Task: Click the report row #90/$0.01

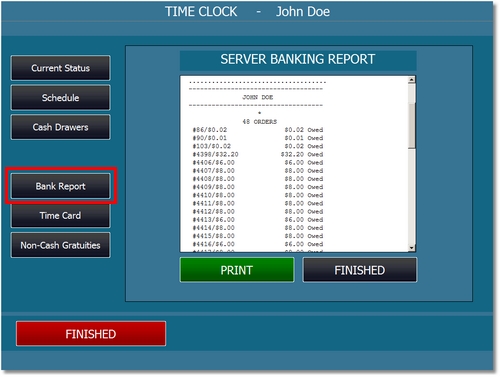Action: coord(258,138)
